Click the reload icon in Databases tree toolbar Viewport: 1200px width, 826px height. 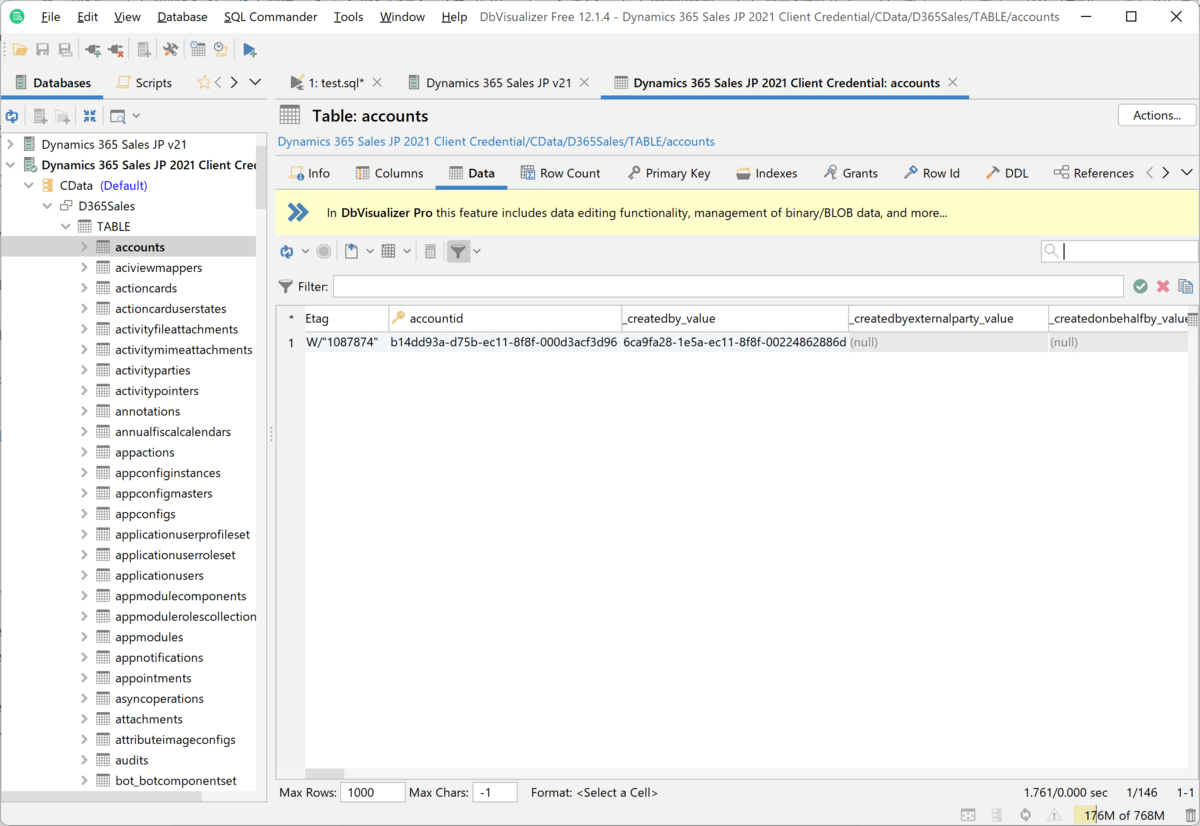click(x=12, y=116)
